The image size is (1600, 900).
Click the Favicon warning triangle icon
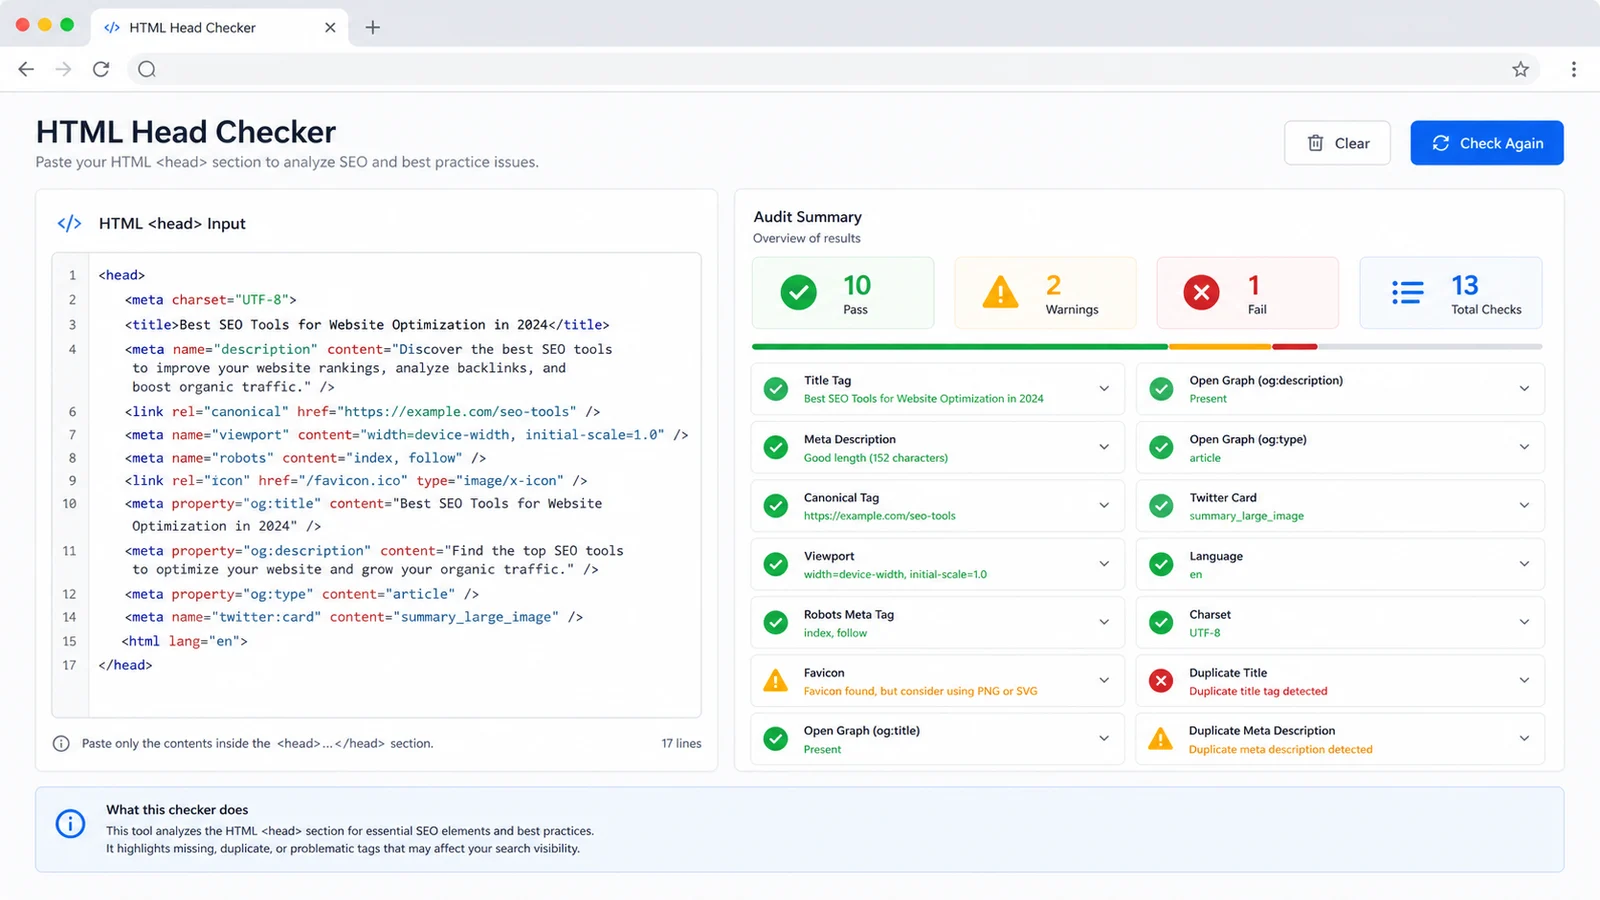point(776,681)
